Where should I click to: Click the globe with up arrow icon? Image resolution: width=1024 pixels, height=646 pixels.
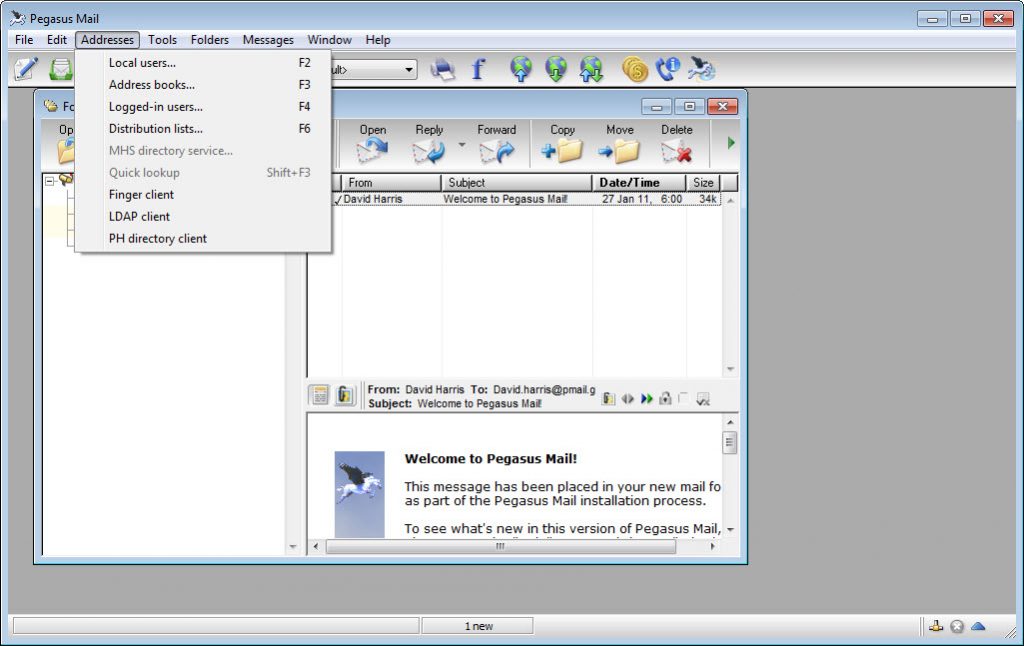520,69
